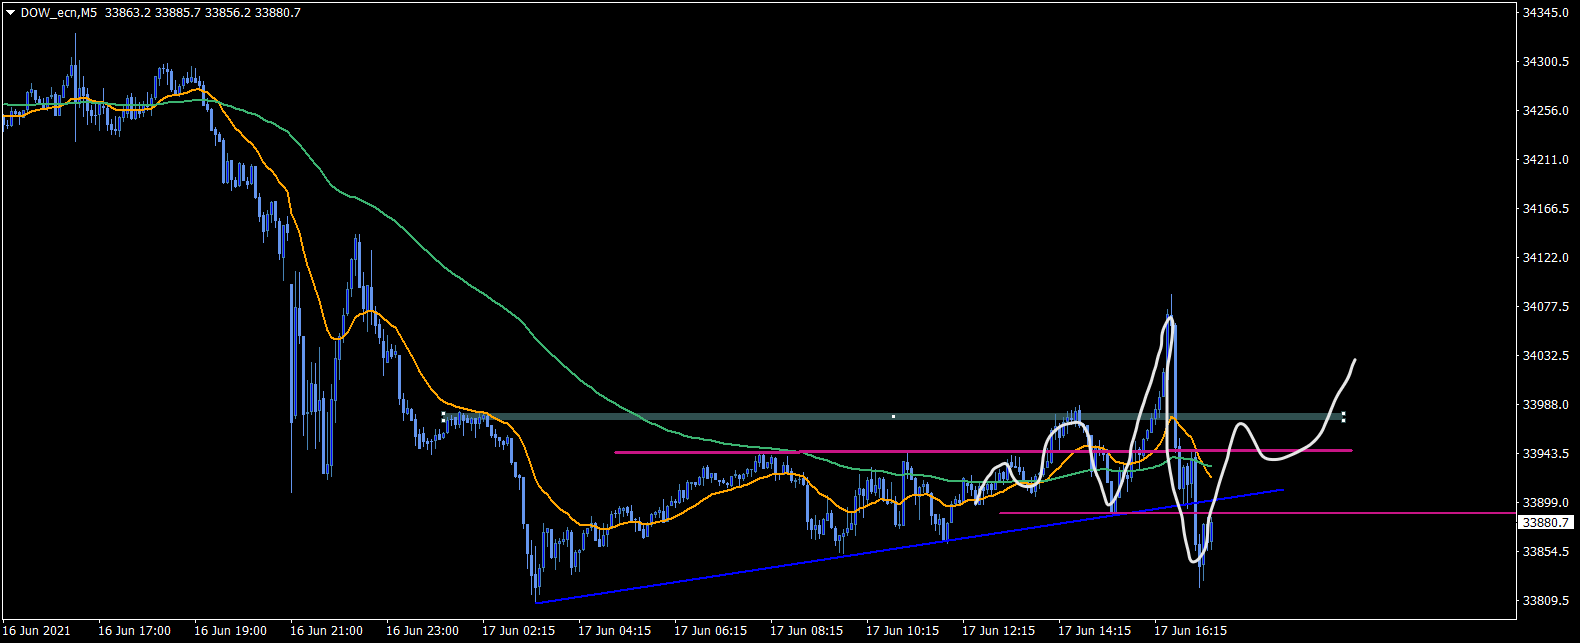
Task: Click the 33943.5 price scale label
Action: (1545, 454)
